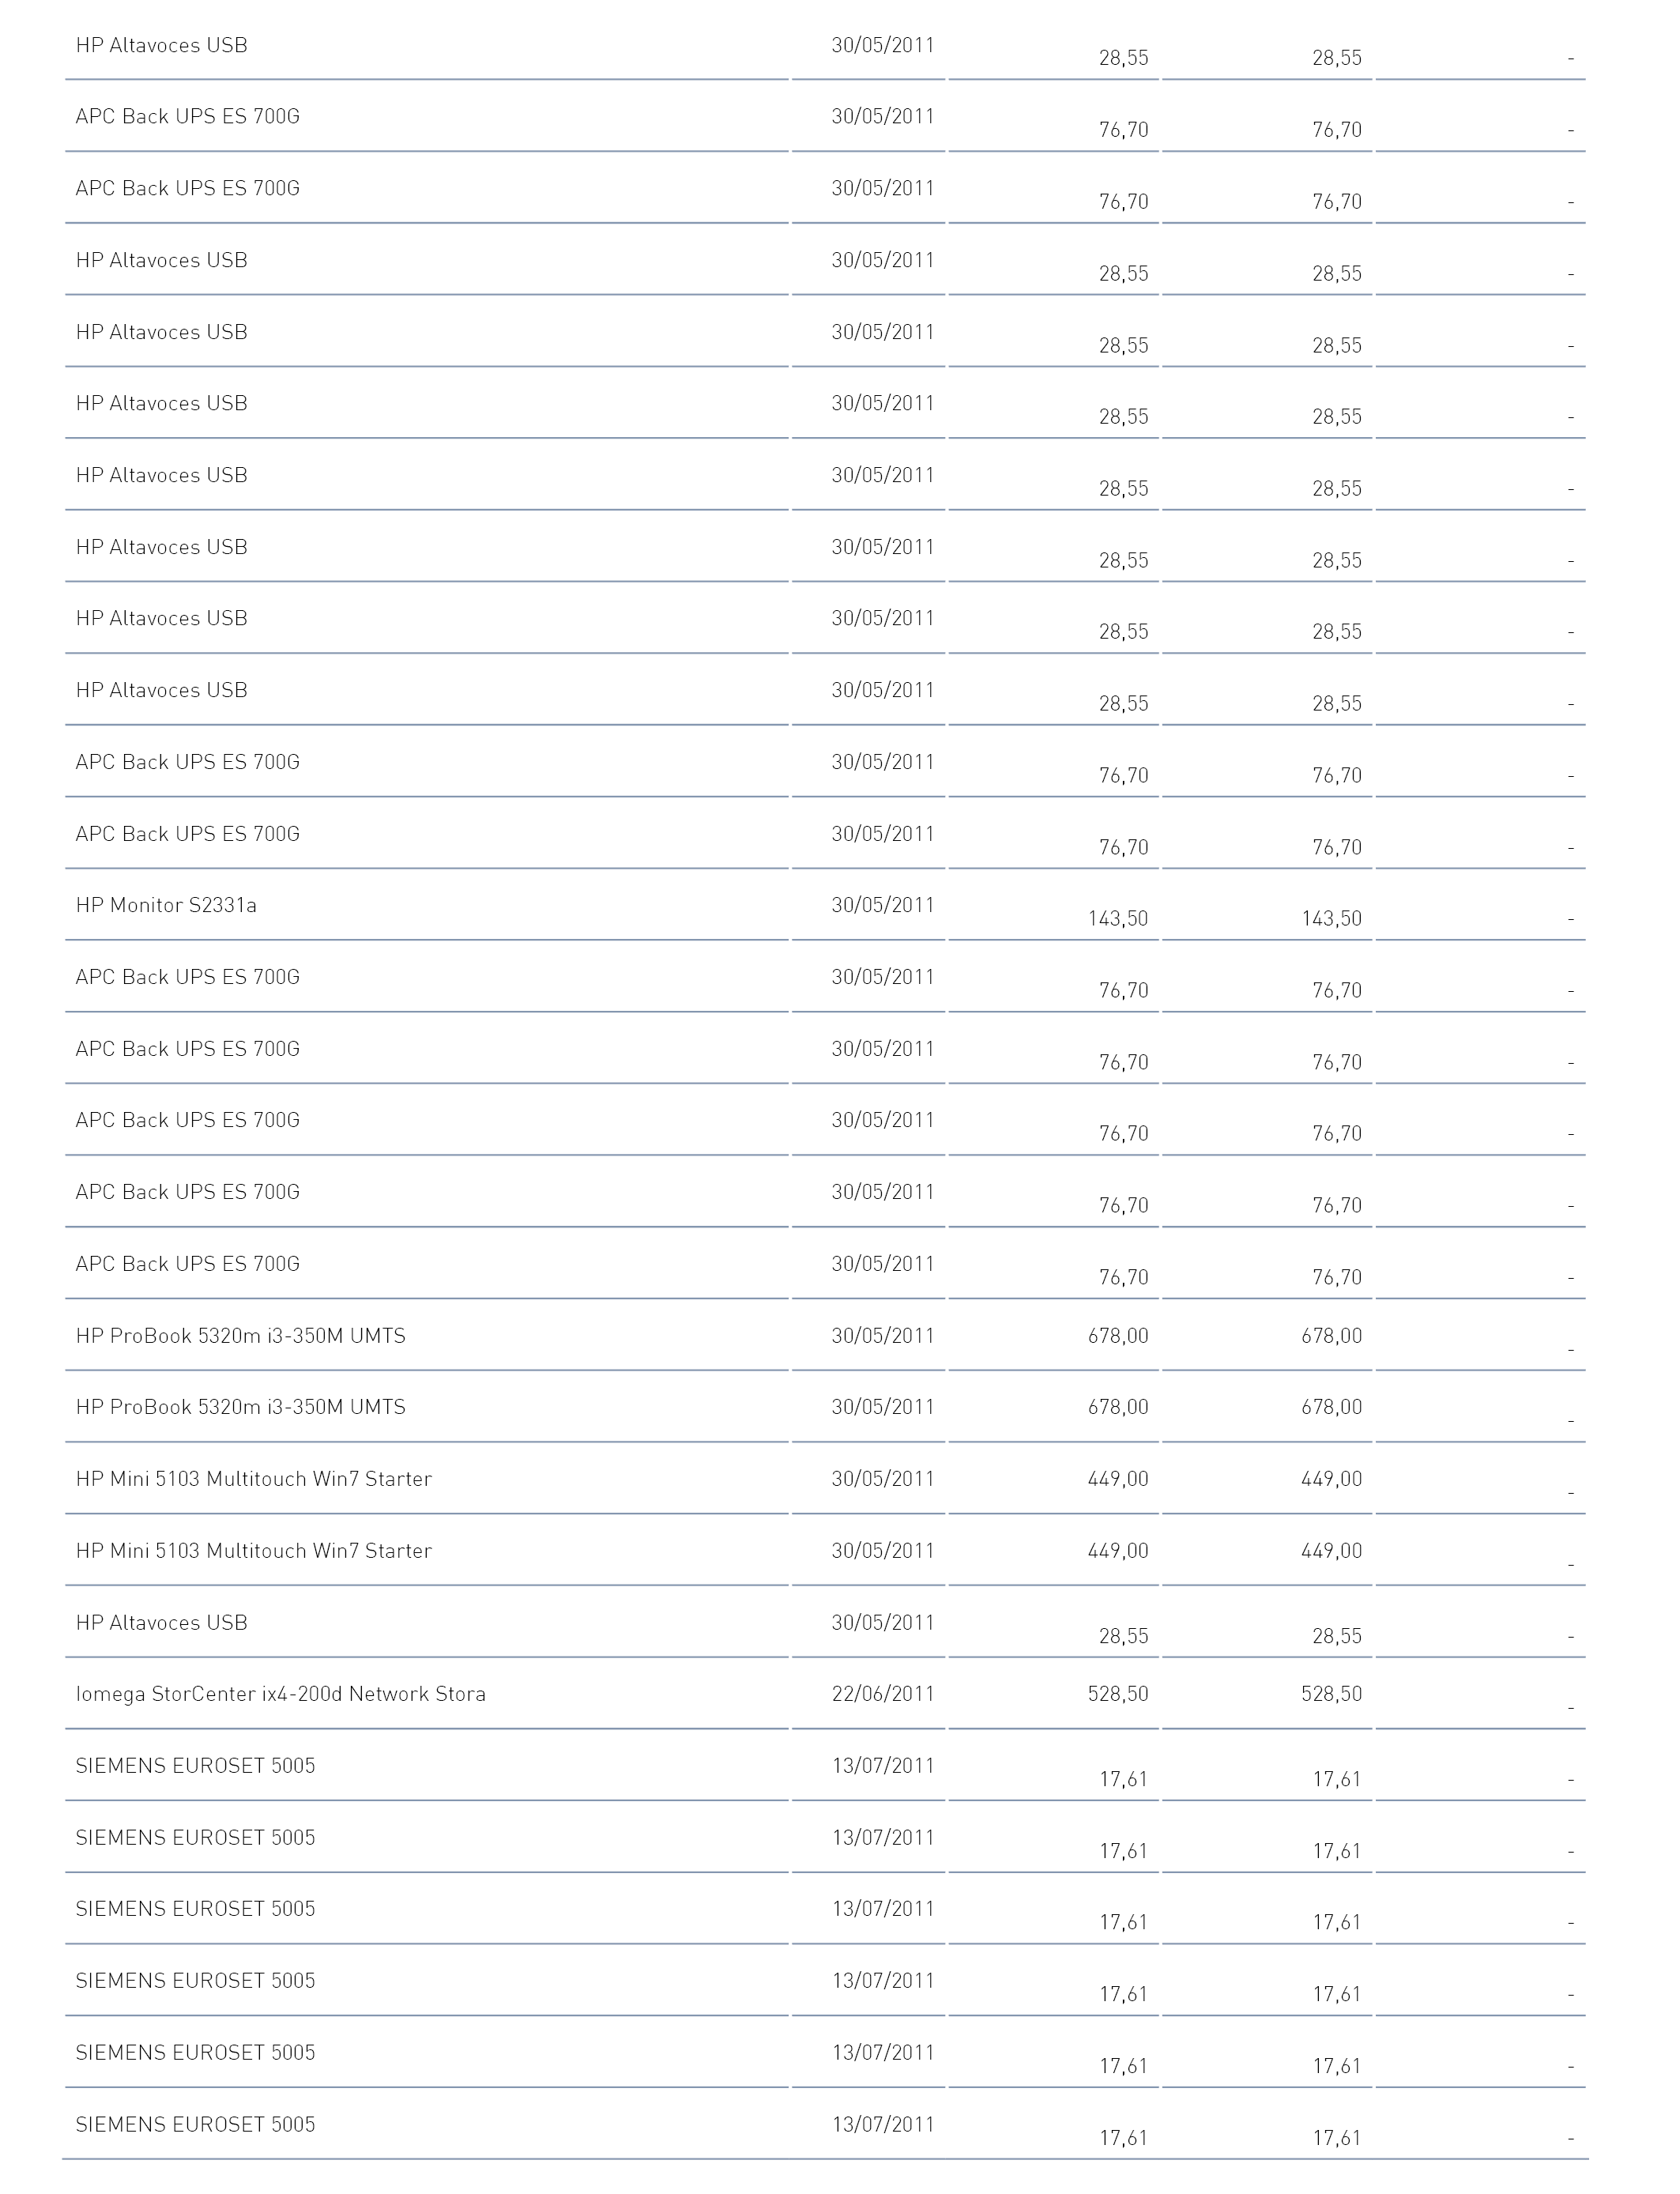The width and height of the screenshot is (1680, 2194).
Task: Select the 528,50 amount in the Iomega row
Action: click(1118, 1694)
